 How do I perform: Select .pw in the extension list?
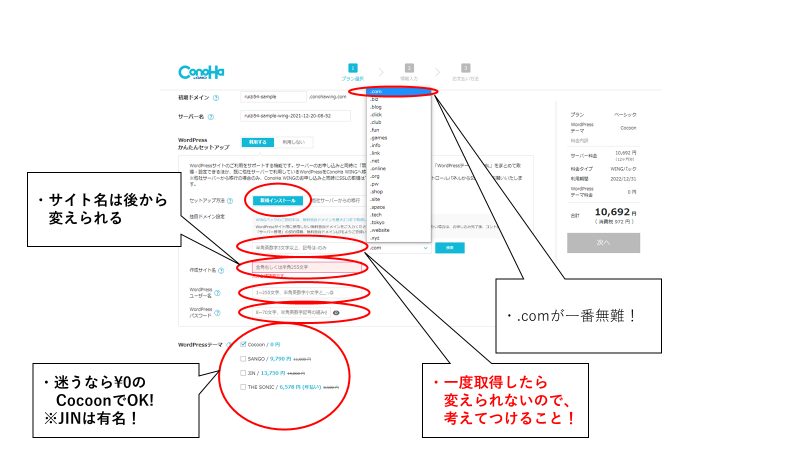398,184
